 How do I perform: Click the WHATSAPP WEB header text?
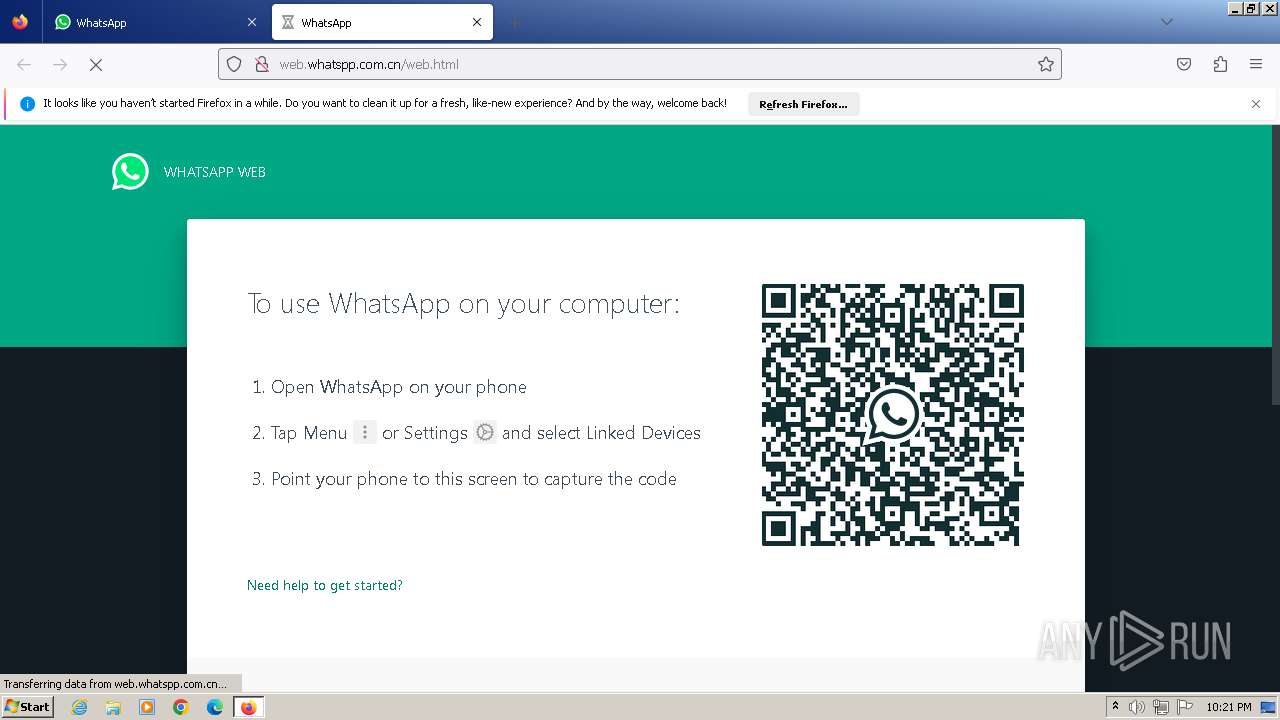click(x=215, y=172)
